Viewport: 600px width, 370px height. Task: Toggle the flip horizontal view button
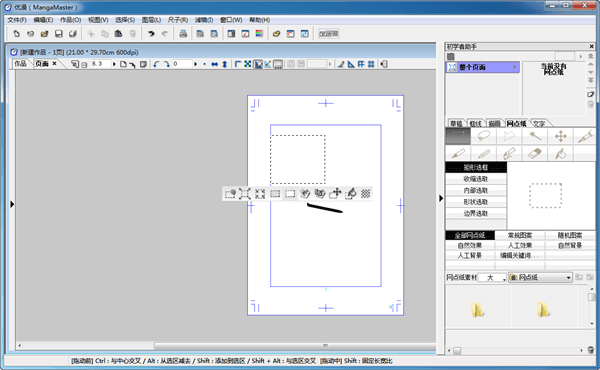tap(214, 64)
